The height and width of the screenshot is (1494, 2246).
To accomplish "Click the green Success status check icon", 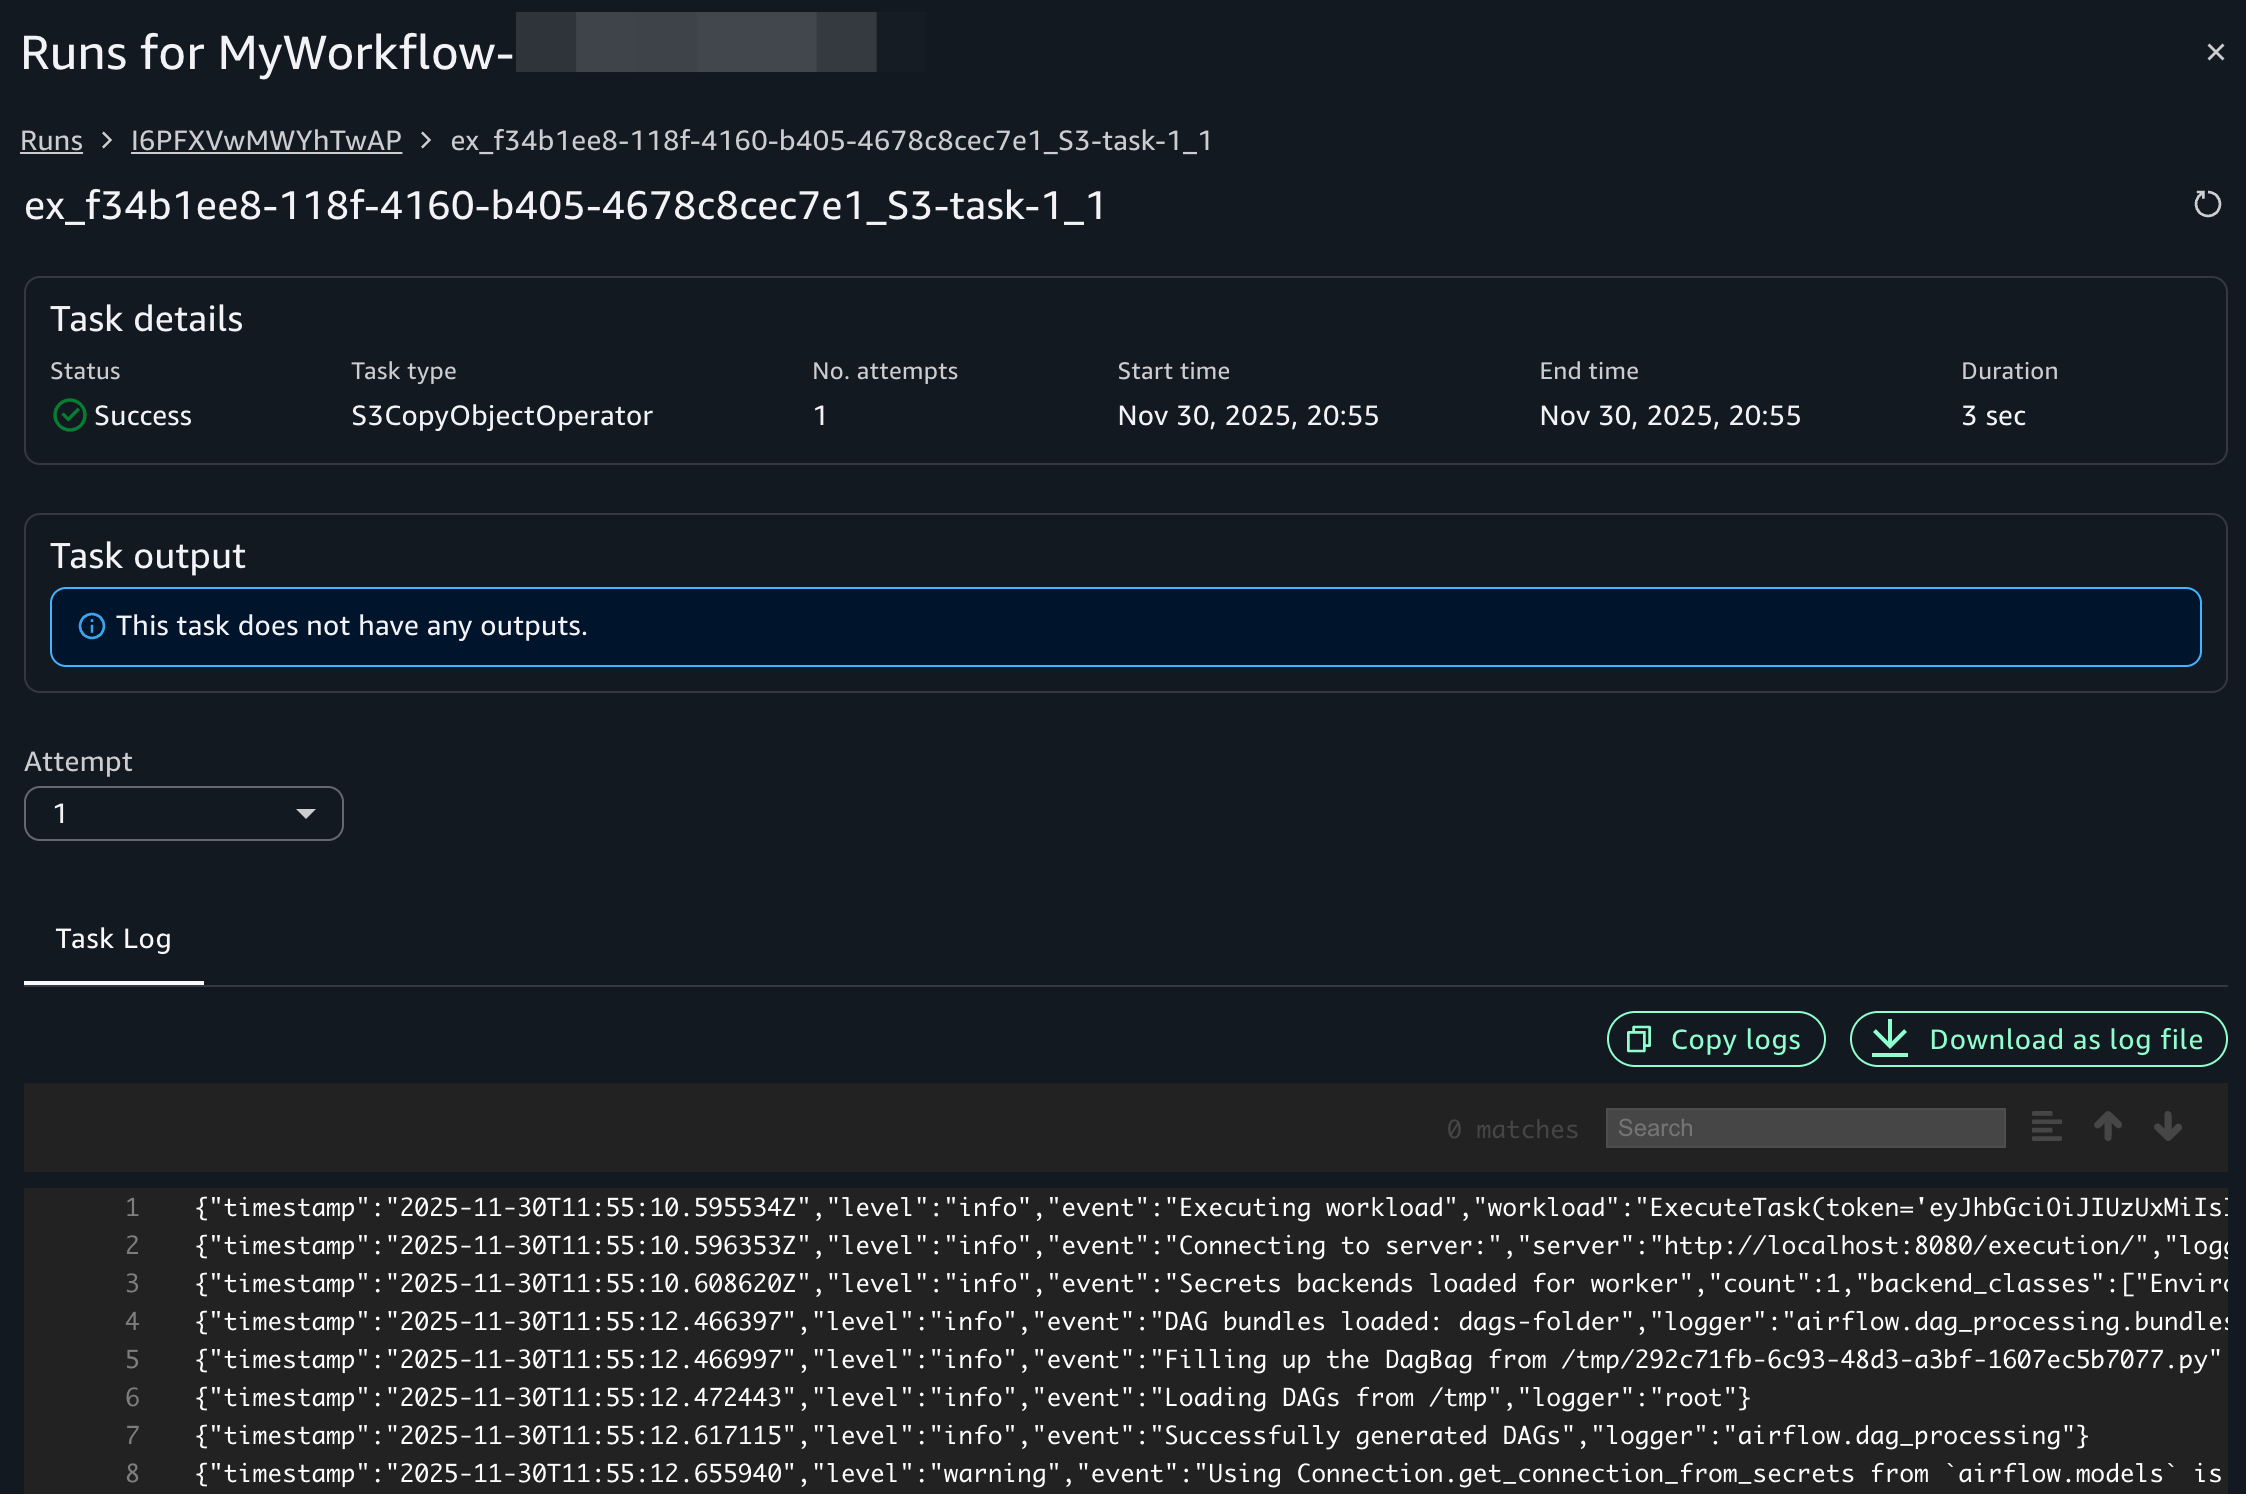I will click(x=68, y=415).
